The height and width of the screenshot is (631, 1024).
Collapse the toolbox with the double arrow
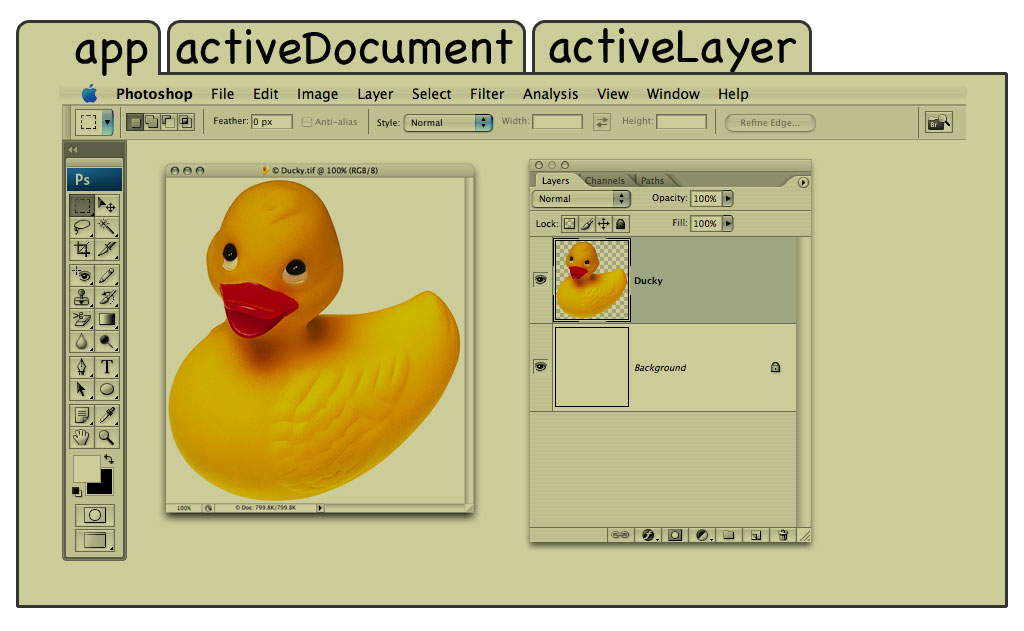tap(72, 150)
